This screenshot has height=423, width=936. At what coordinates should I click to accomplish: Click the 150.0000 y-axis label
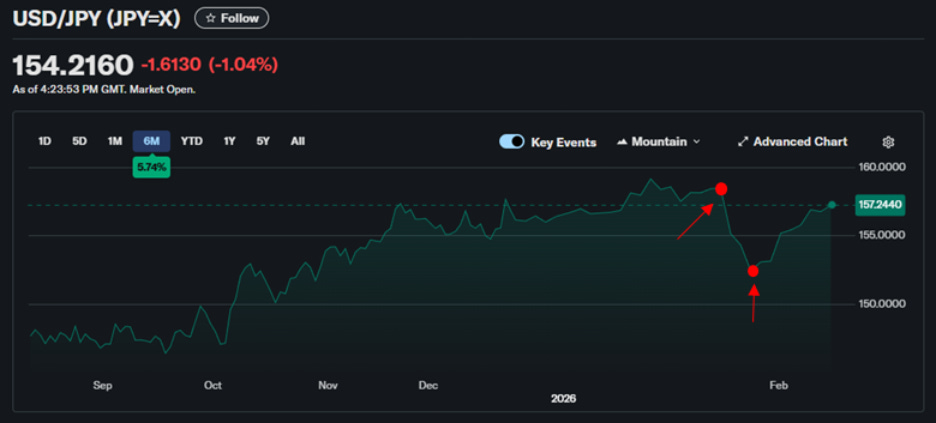(x=880, y=304)
